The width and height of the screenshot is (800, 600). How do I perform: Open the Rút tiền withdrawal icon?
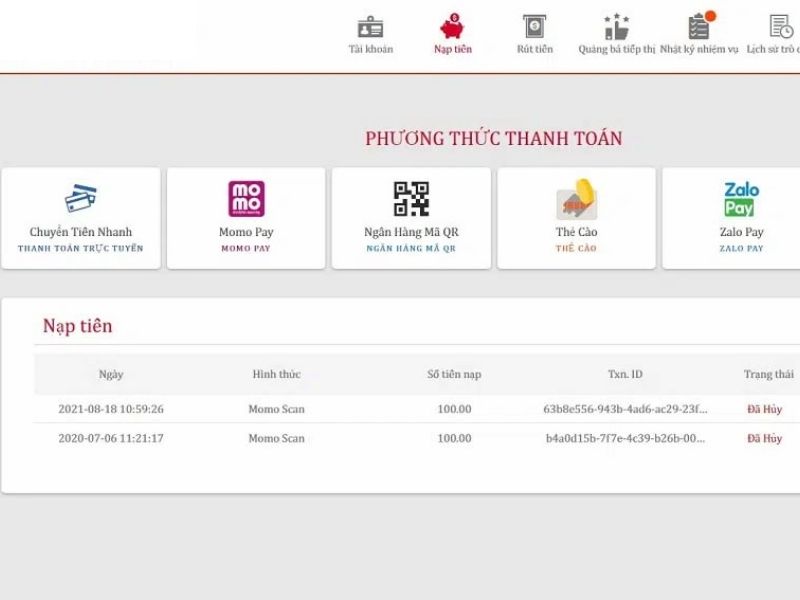(534, 27)
